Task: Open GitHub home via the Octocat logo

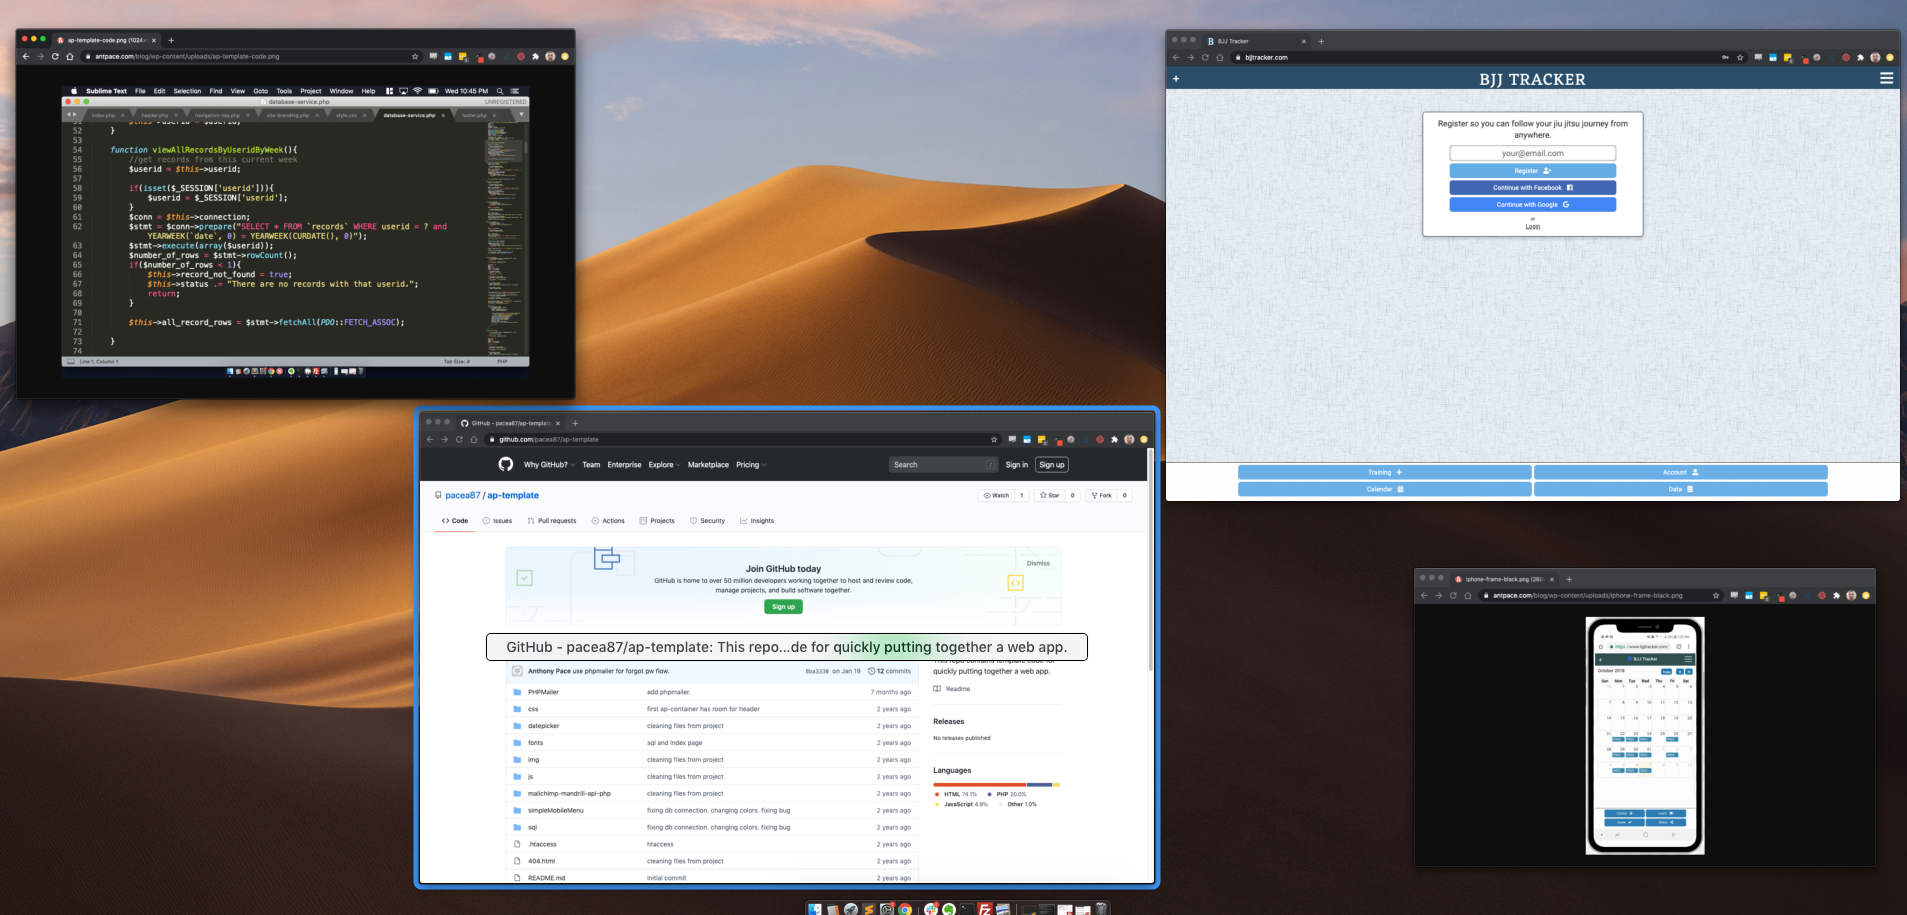Action: (506, 464)
